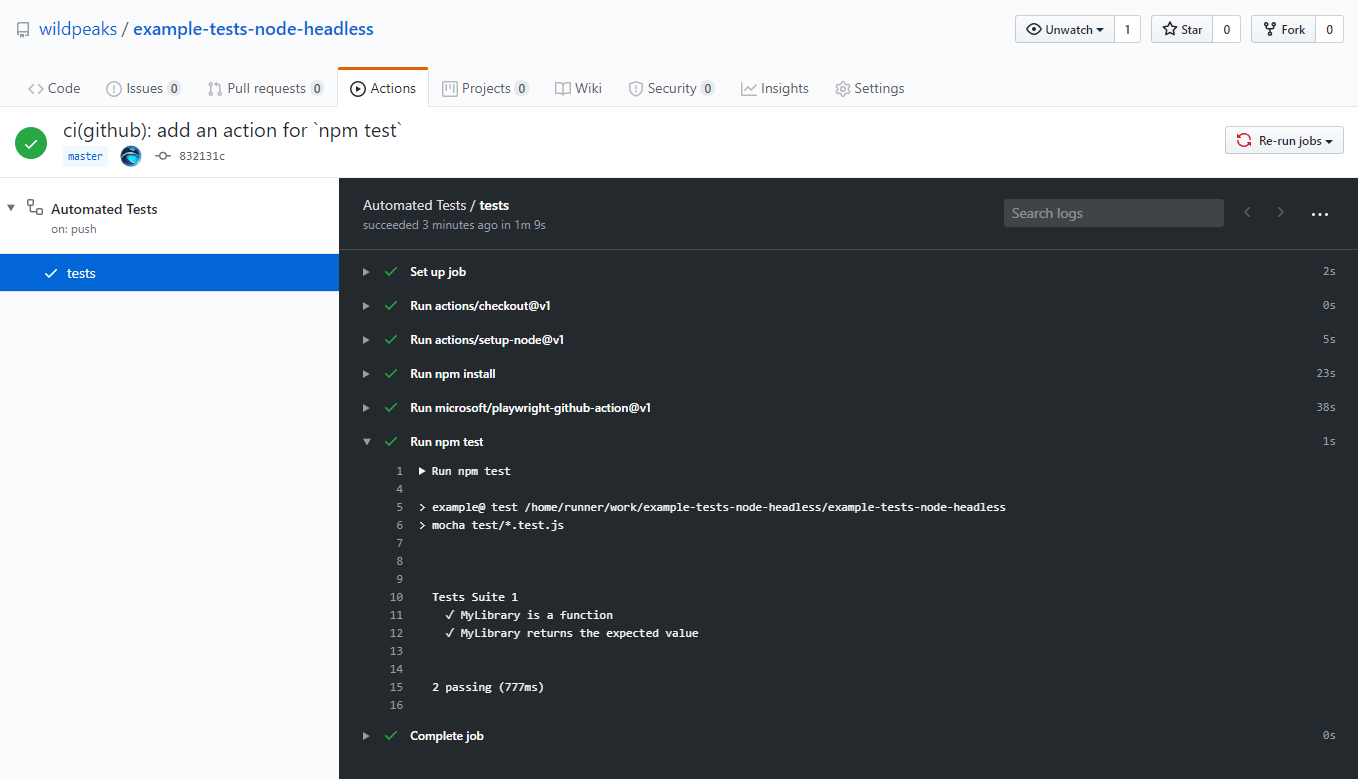Open the Unwatch dropdown

click(x=1064, y=29)
